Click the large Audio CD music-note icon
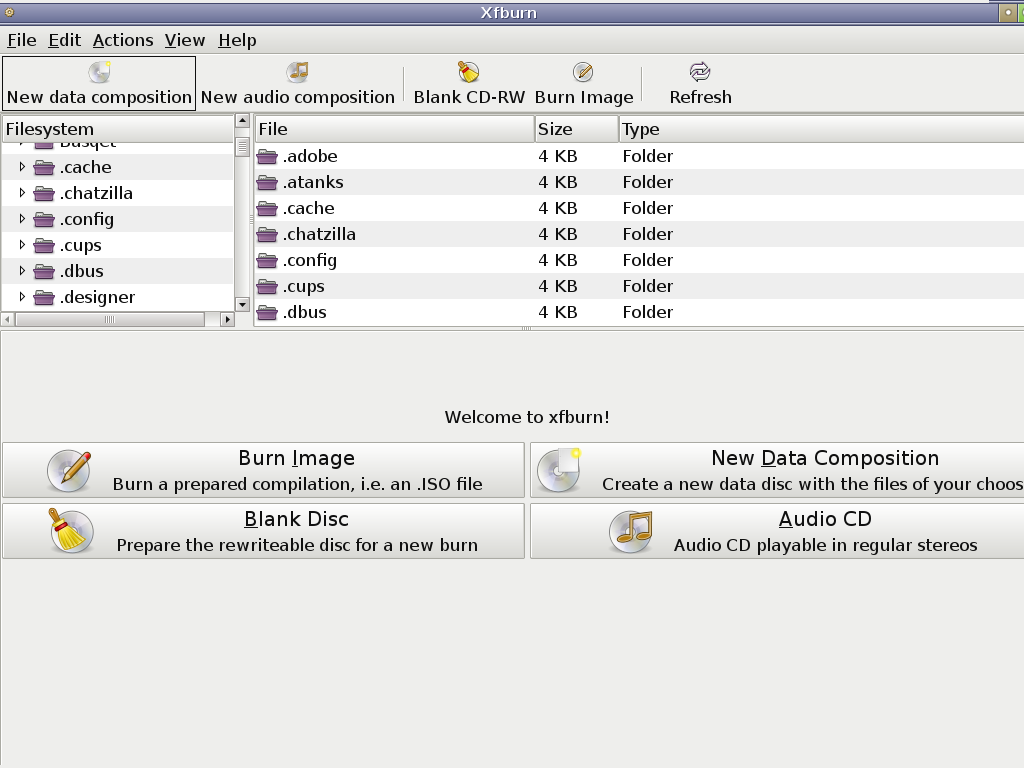Screen dimensions: 1024x768 pyautogui.click(x=631, y=532)
